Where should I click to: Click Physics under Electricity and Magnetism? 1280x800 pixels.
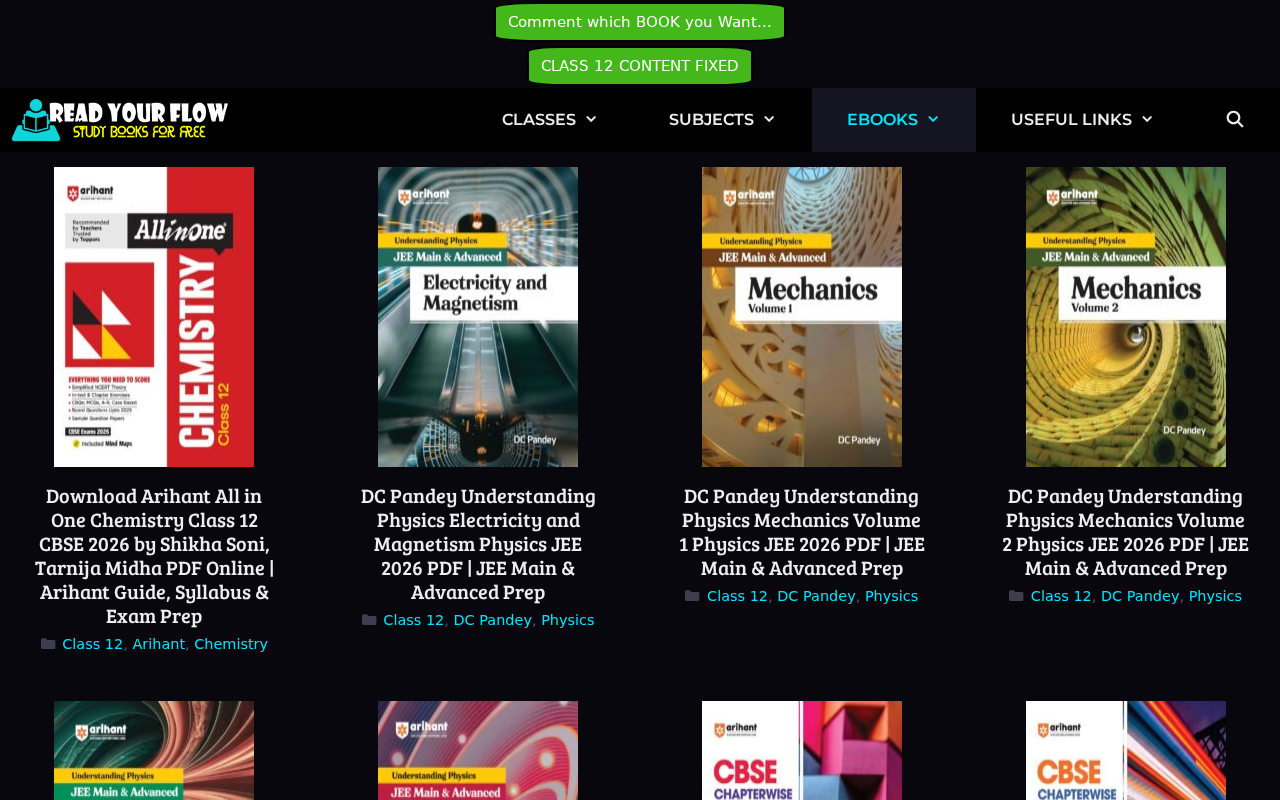point(568,620)
